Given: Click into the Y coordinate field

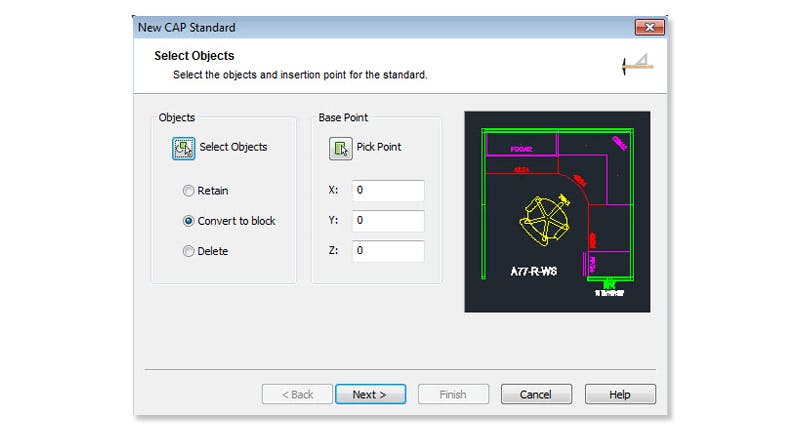Looking at the screenshot, I should tap(388, 220).
